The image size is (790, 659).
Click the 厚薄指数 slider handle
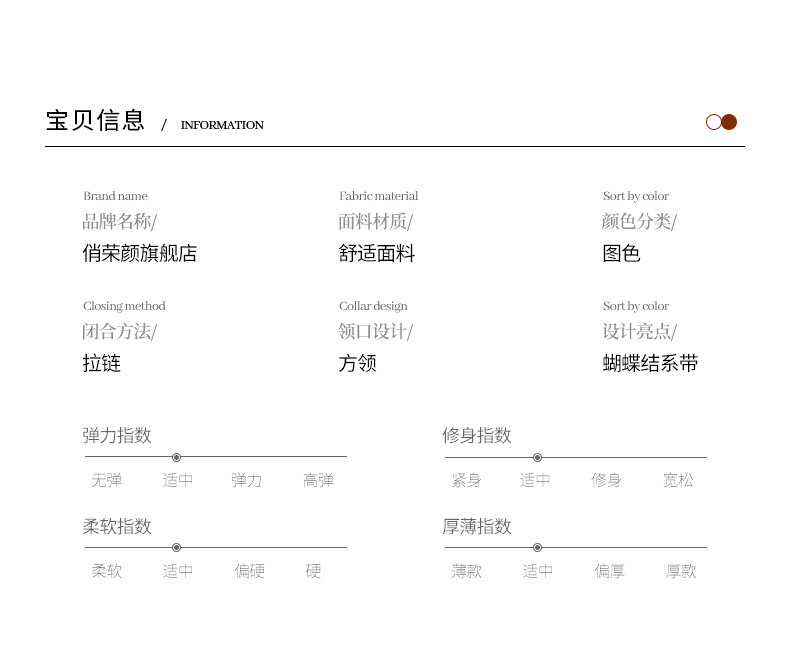pyautogui.click(x=538, y=548)
